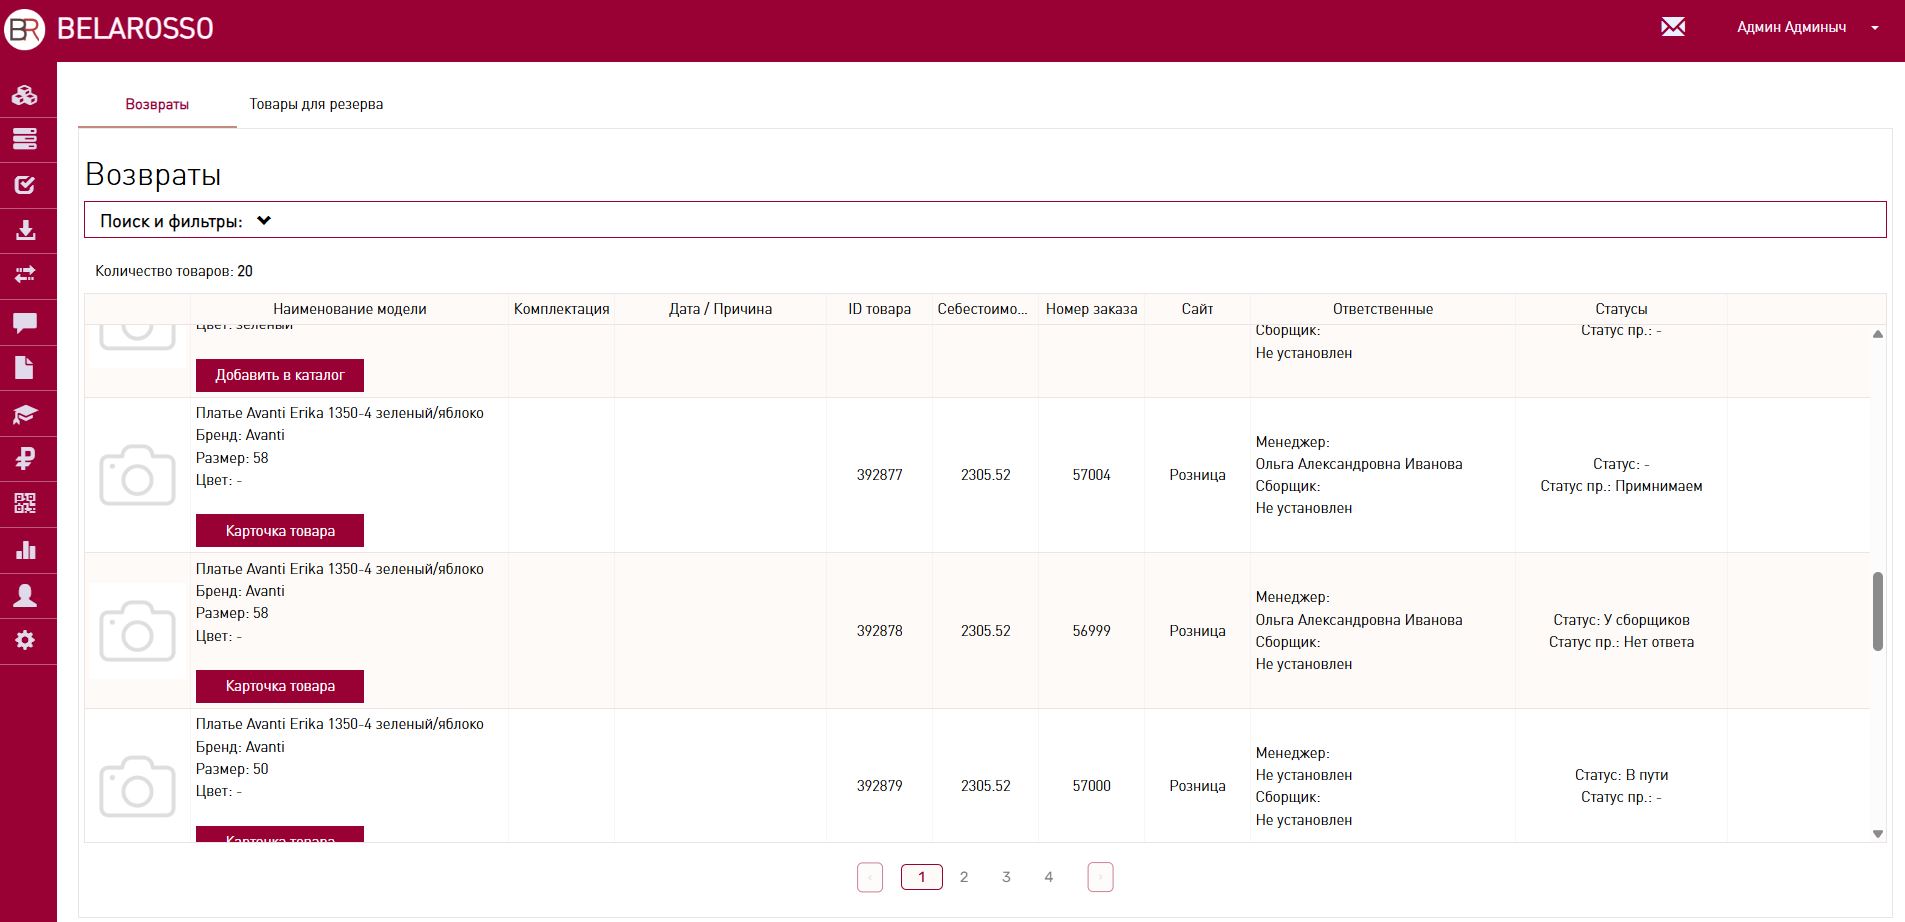Go to page 3
The width and height of the screenshot is (1905, 922).
1006,877
